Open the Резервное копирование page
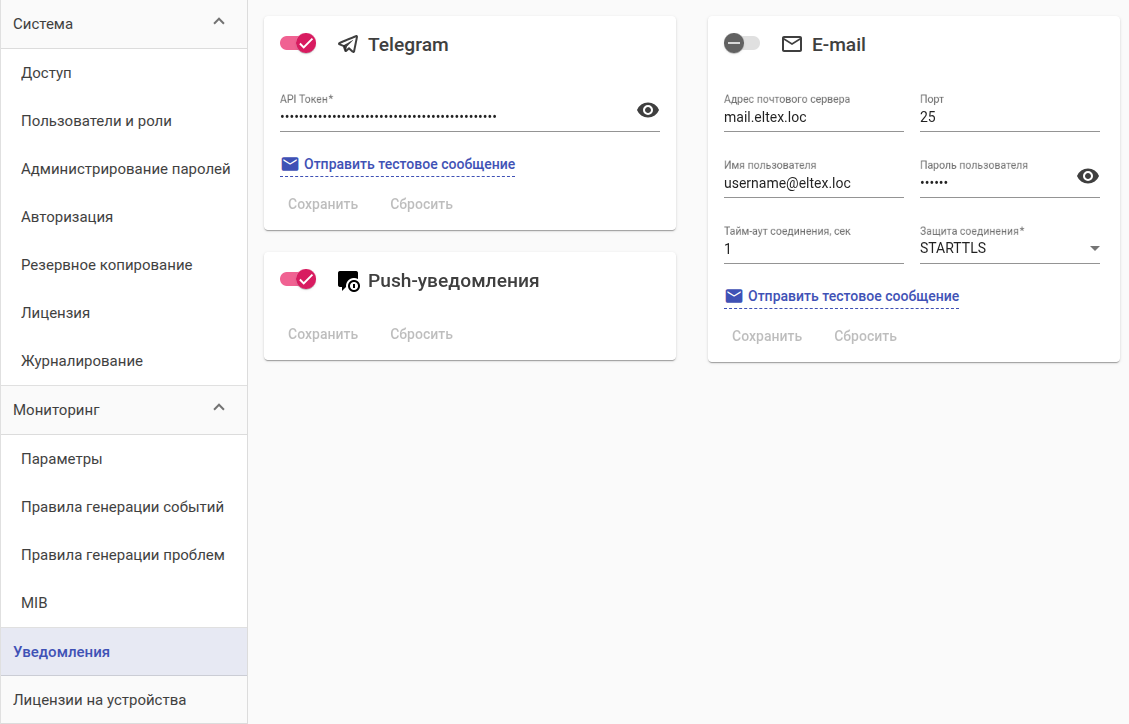Screen dimensions: 1129x724 [106, 265]
